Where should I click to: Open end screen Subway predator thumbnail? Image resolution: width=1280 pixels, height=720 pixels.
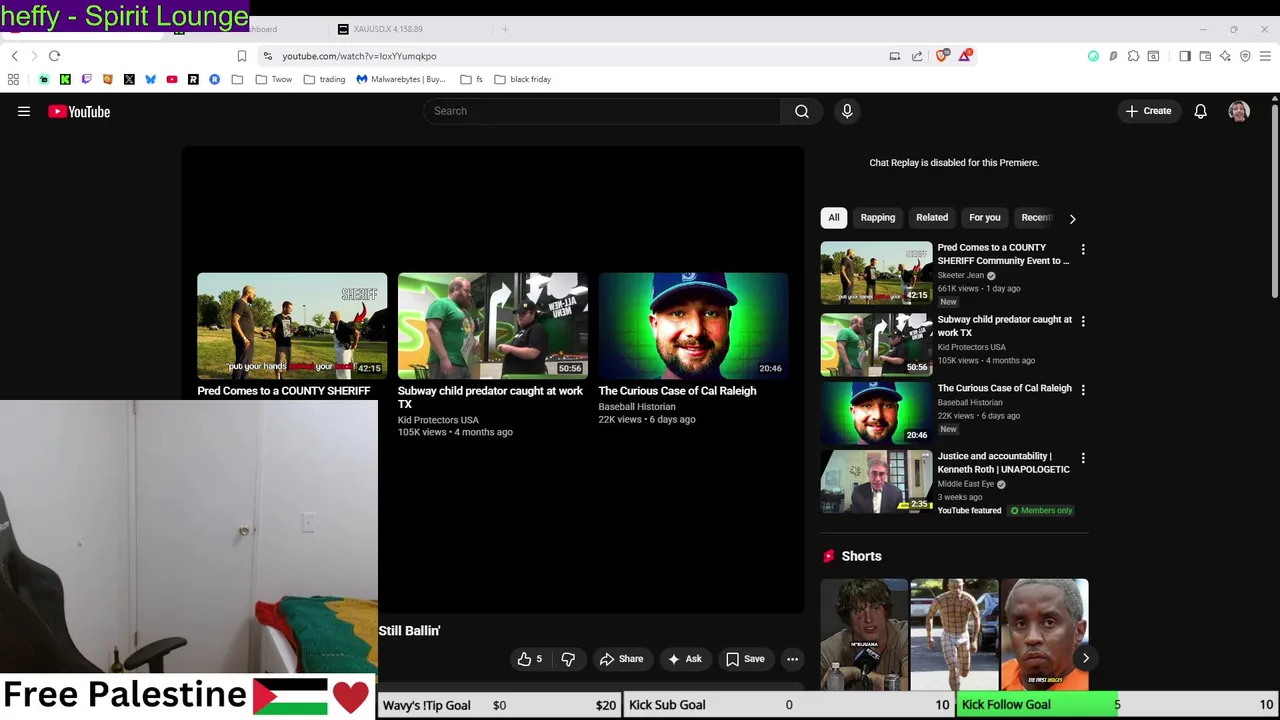(x=492, y=325)
